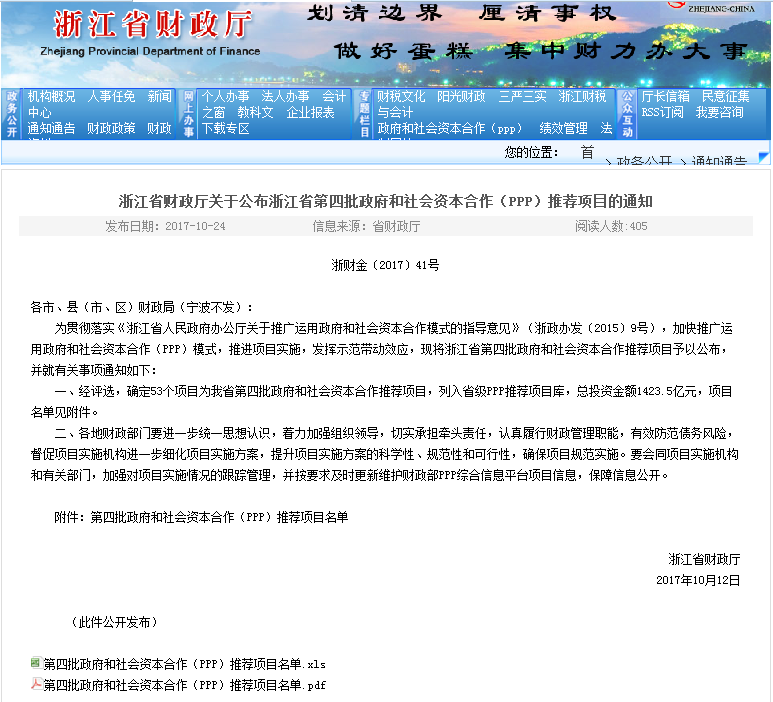Subscribe via the RSS订阅 link
The height and width of the screenshot is (702, 773).
tap(663, 112)
